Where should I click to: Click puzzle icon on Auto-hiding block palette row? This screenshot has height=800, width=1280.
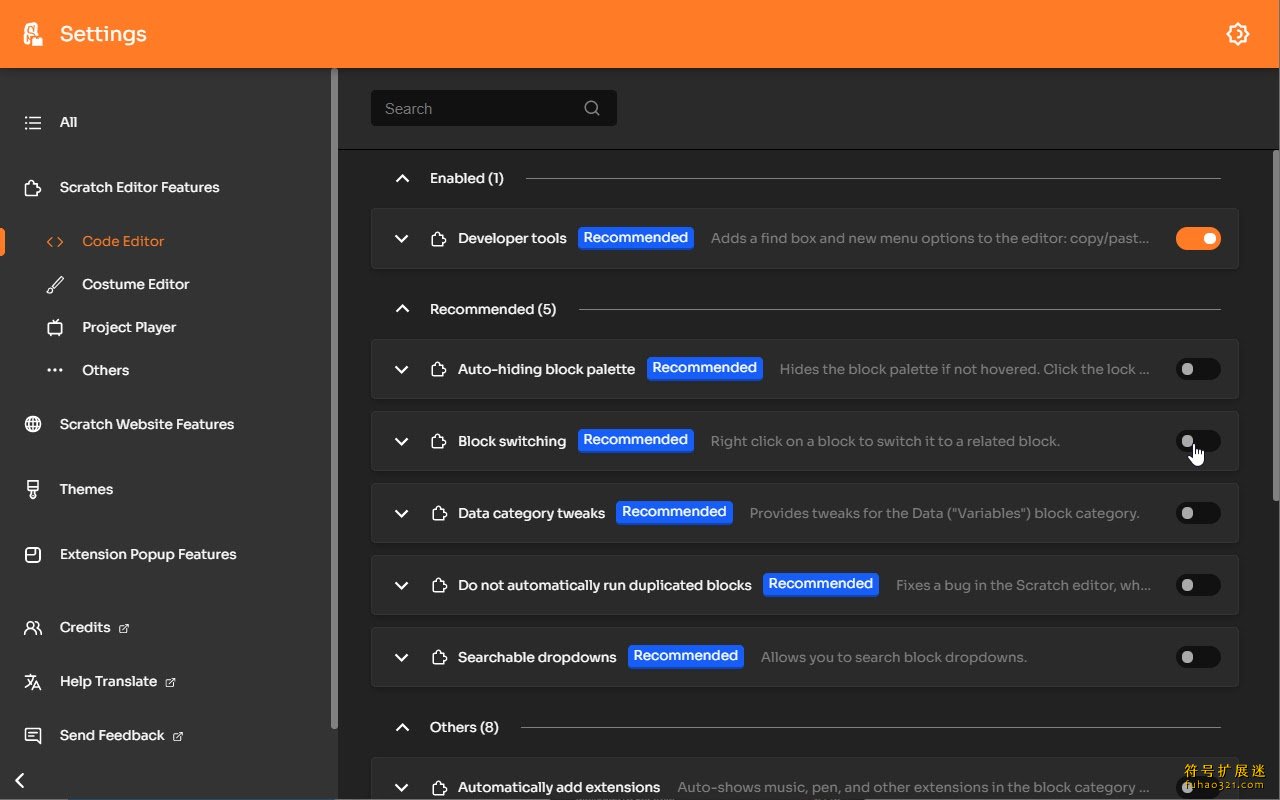[x=438, y=370]
